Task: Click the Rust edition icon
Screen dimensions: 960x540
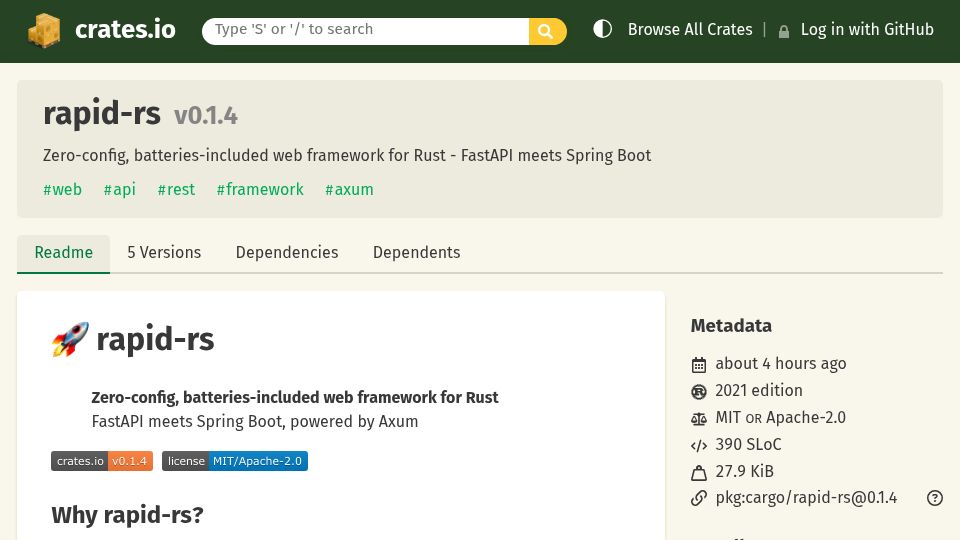Action: (x=699, y=391)
